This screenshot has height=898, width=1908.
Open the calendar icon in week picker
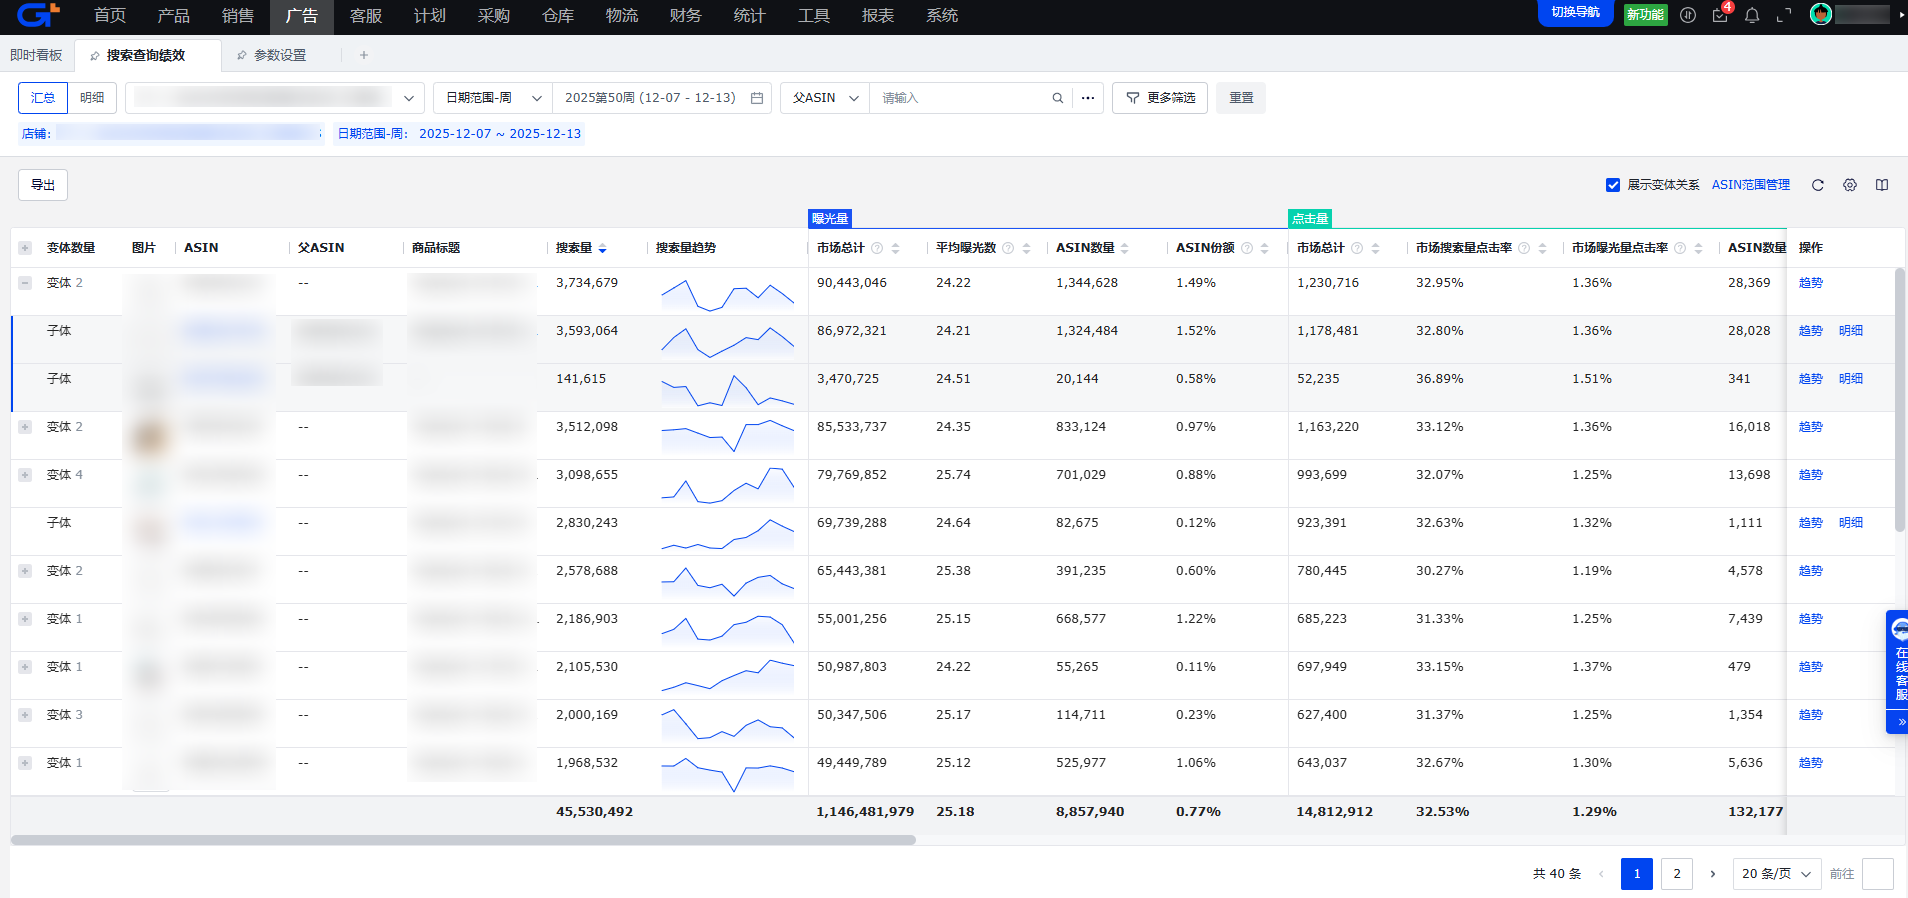click(757, 98)
